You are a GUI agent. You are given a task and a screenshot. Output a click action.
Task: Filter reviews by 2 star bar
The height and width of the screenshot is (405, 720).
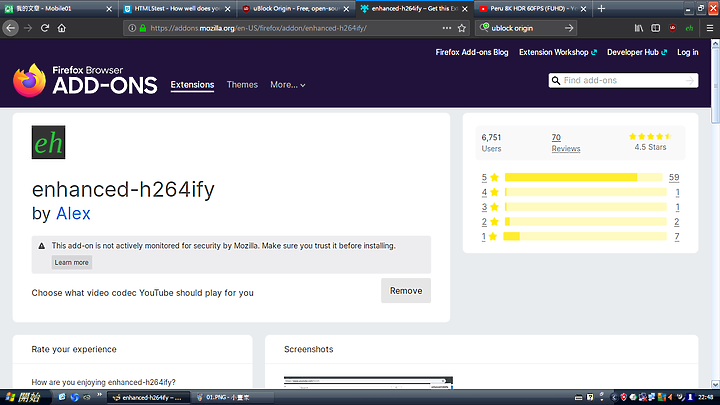585,222
